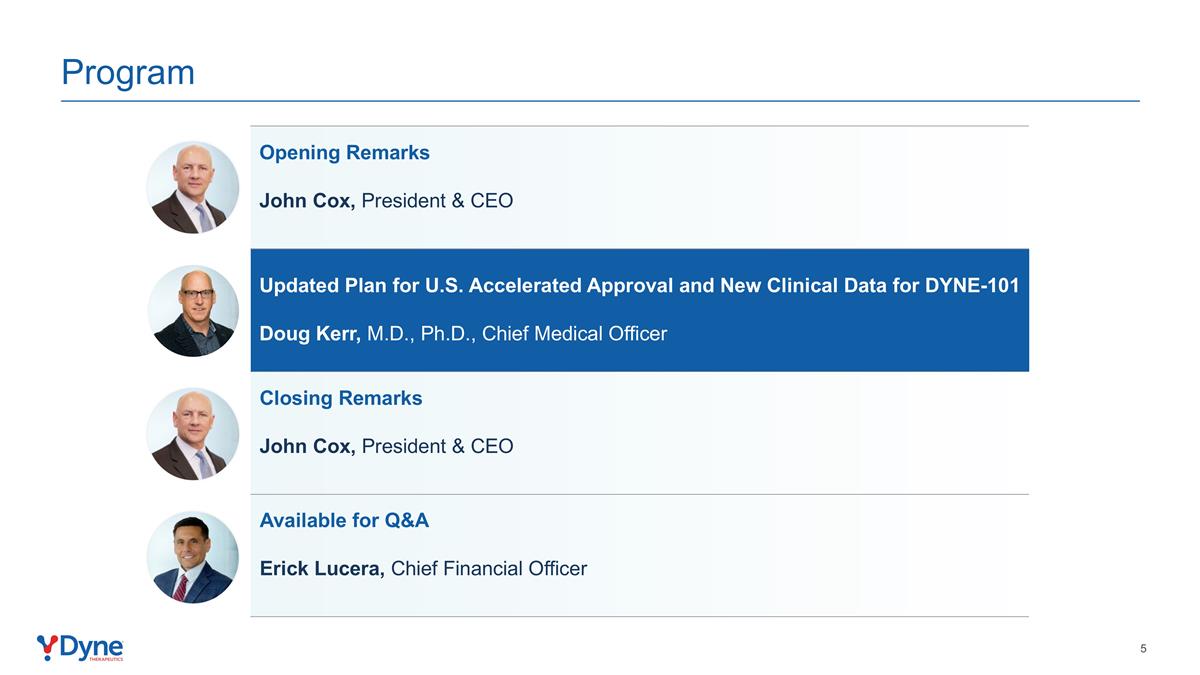Viewport: 1200px width, 675px height.
Task: Select the "Updated Plan for U.S. Accelerated Approval" heading
Action: click(639, 286)
